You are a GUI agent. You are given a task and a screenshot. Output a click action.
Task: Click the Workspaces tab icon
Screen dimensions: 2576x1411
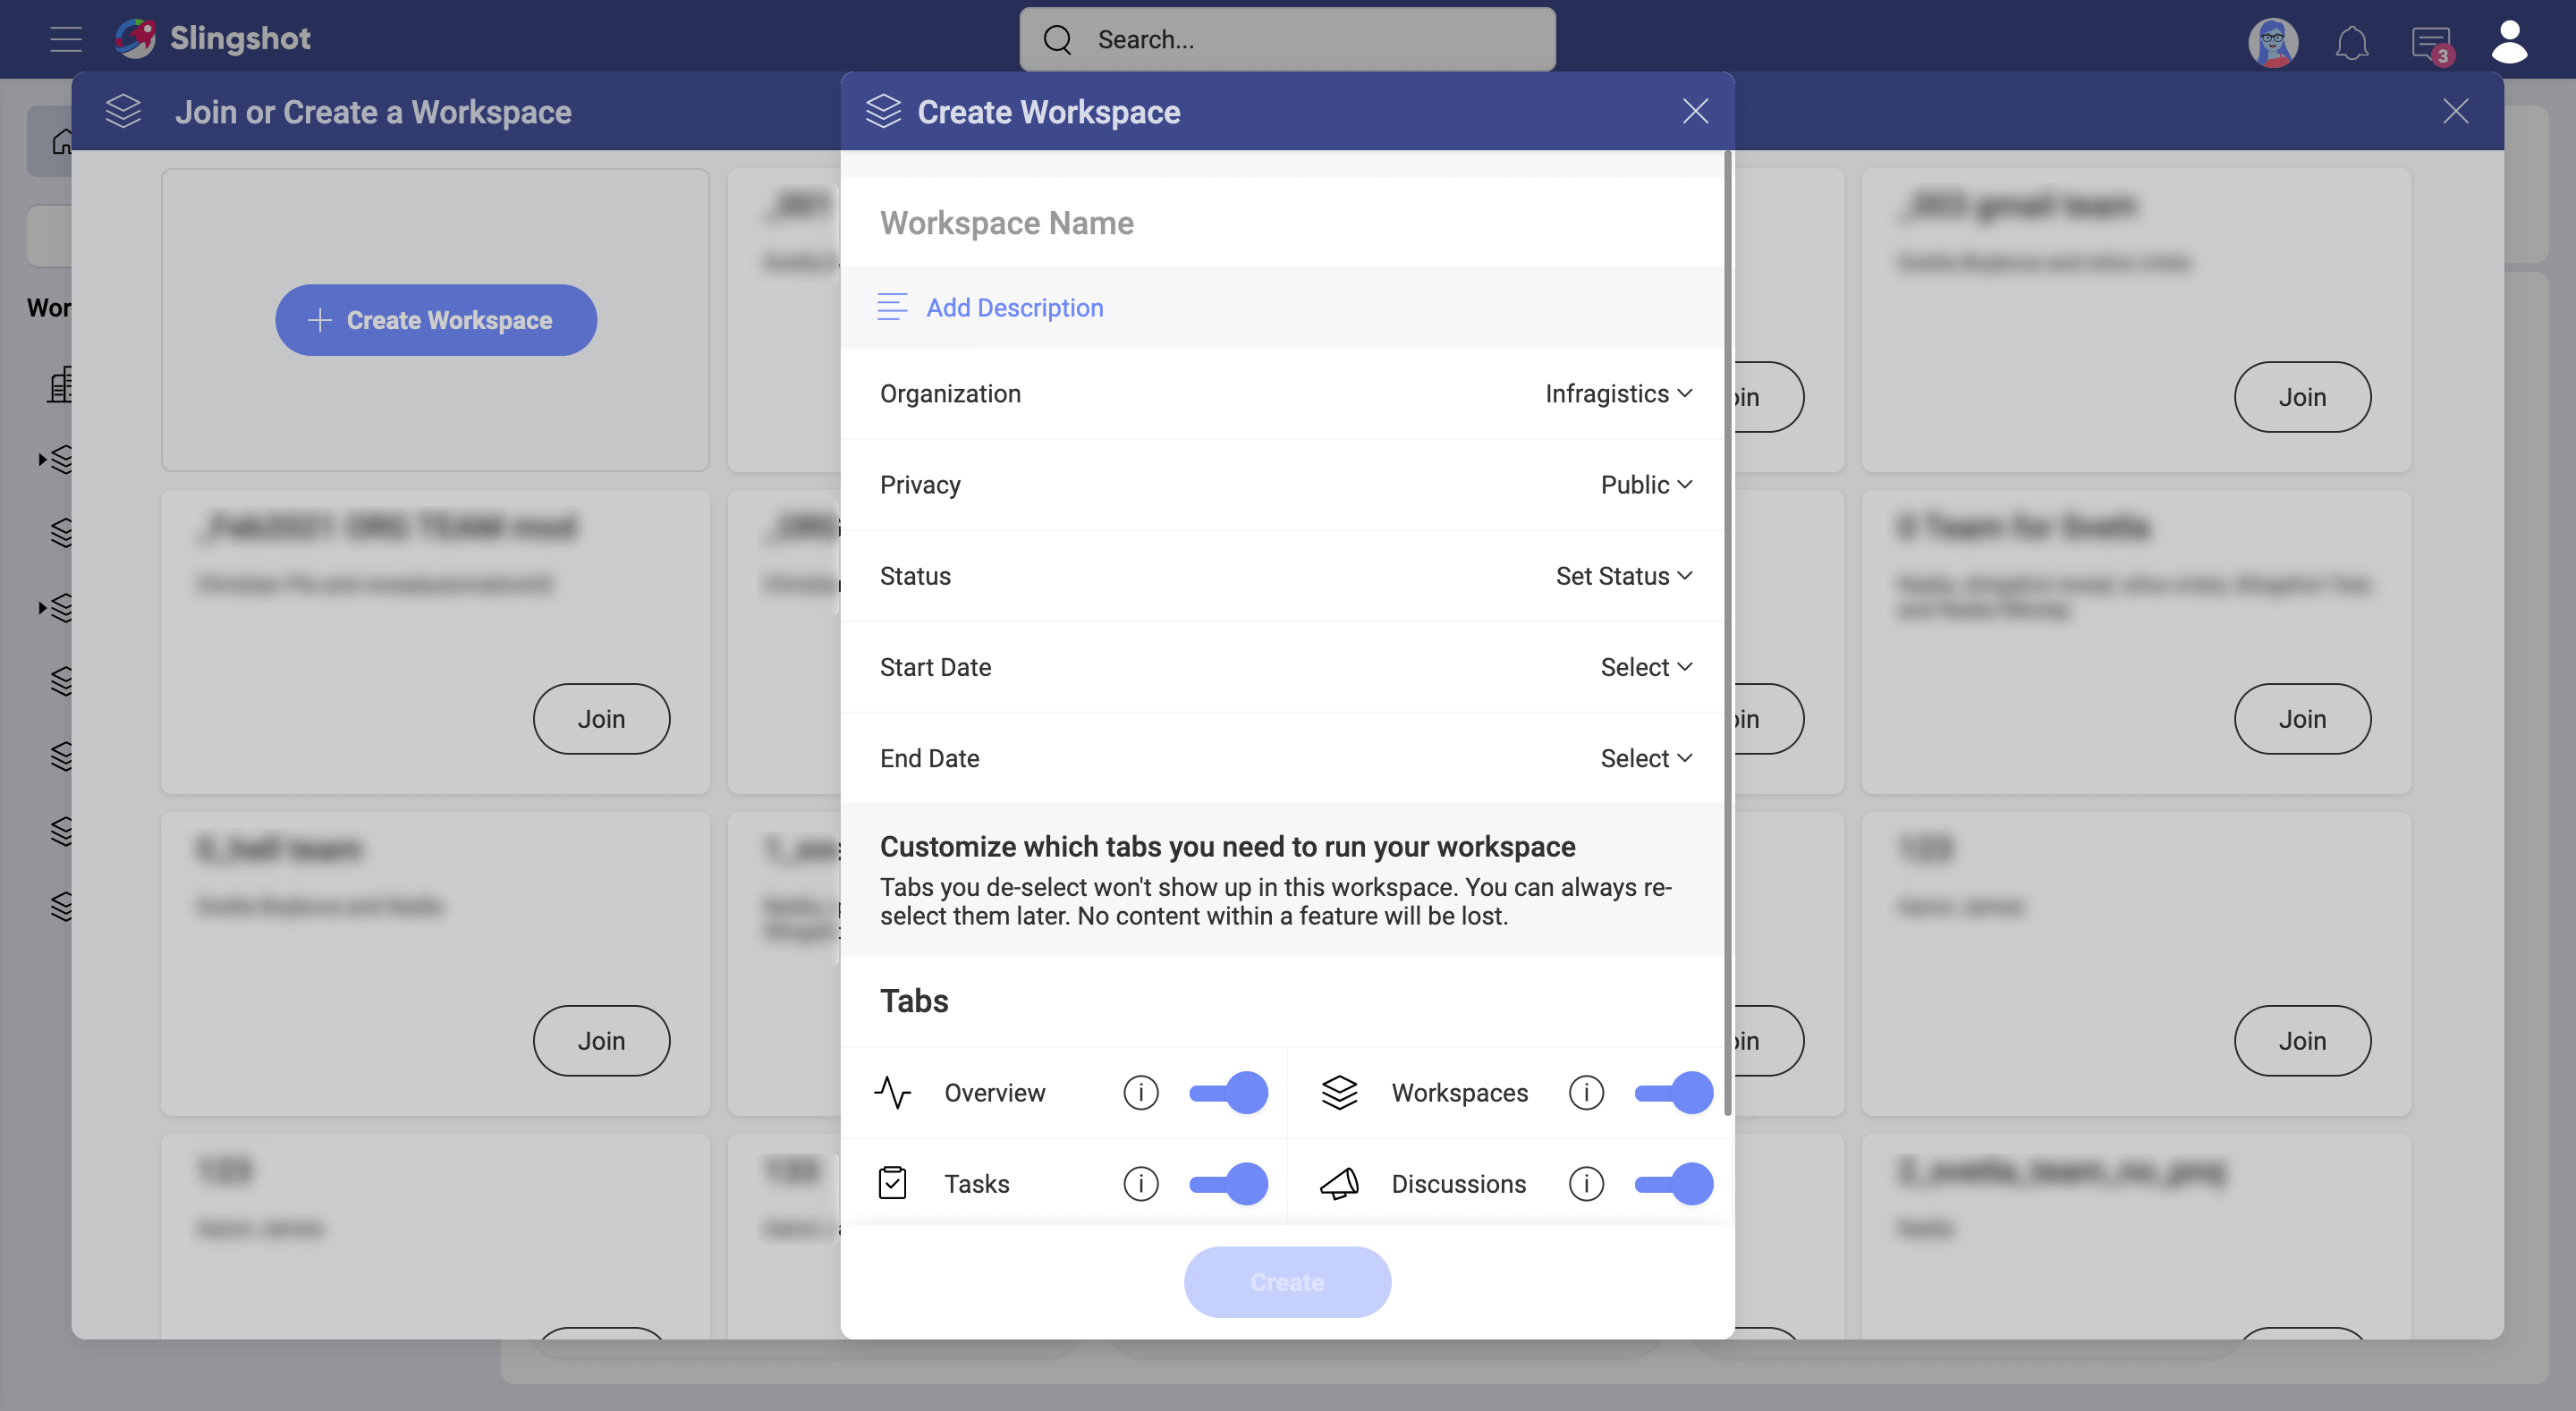(x=1338, y=1091)
